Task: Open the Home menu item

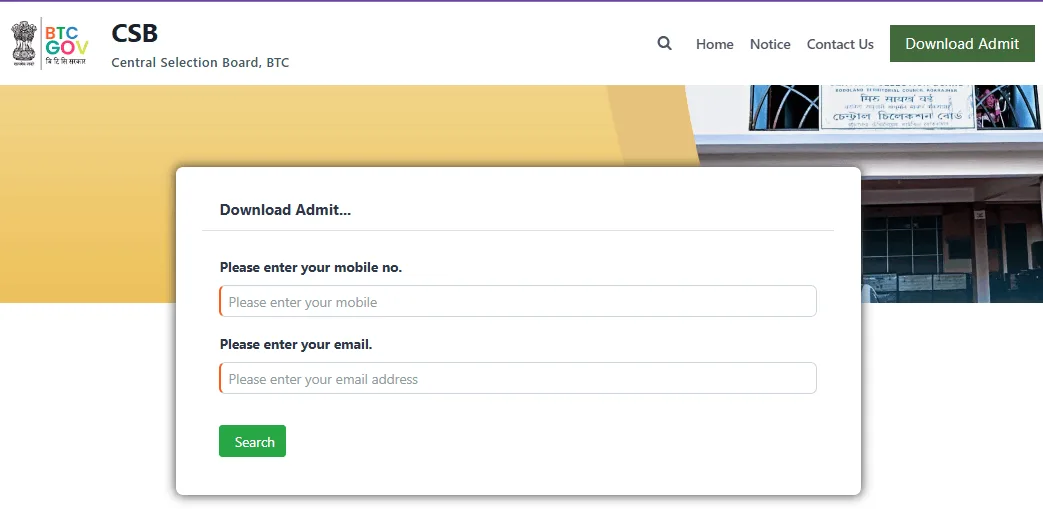Action: (x=714, y=44)
